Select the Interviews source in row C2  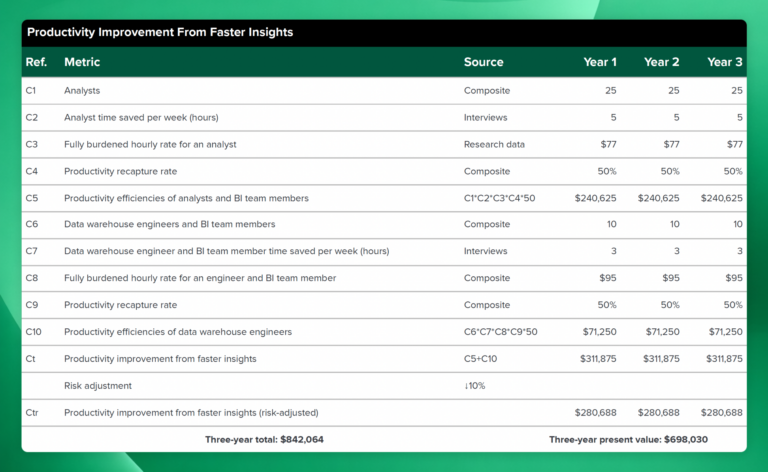[485, 118]
